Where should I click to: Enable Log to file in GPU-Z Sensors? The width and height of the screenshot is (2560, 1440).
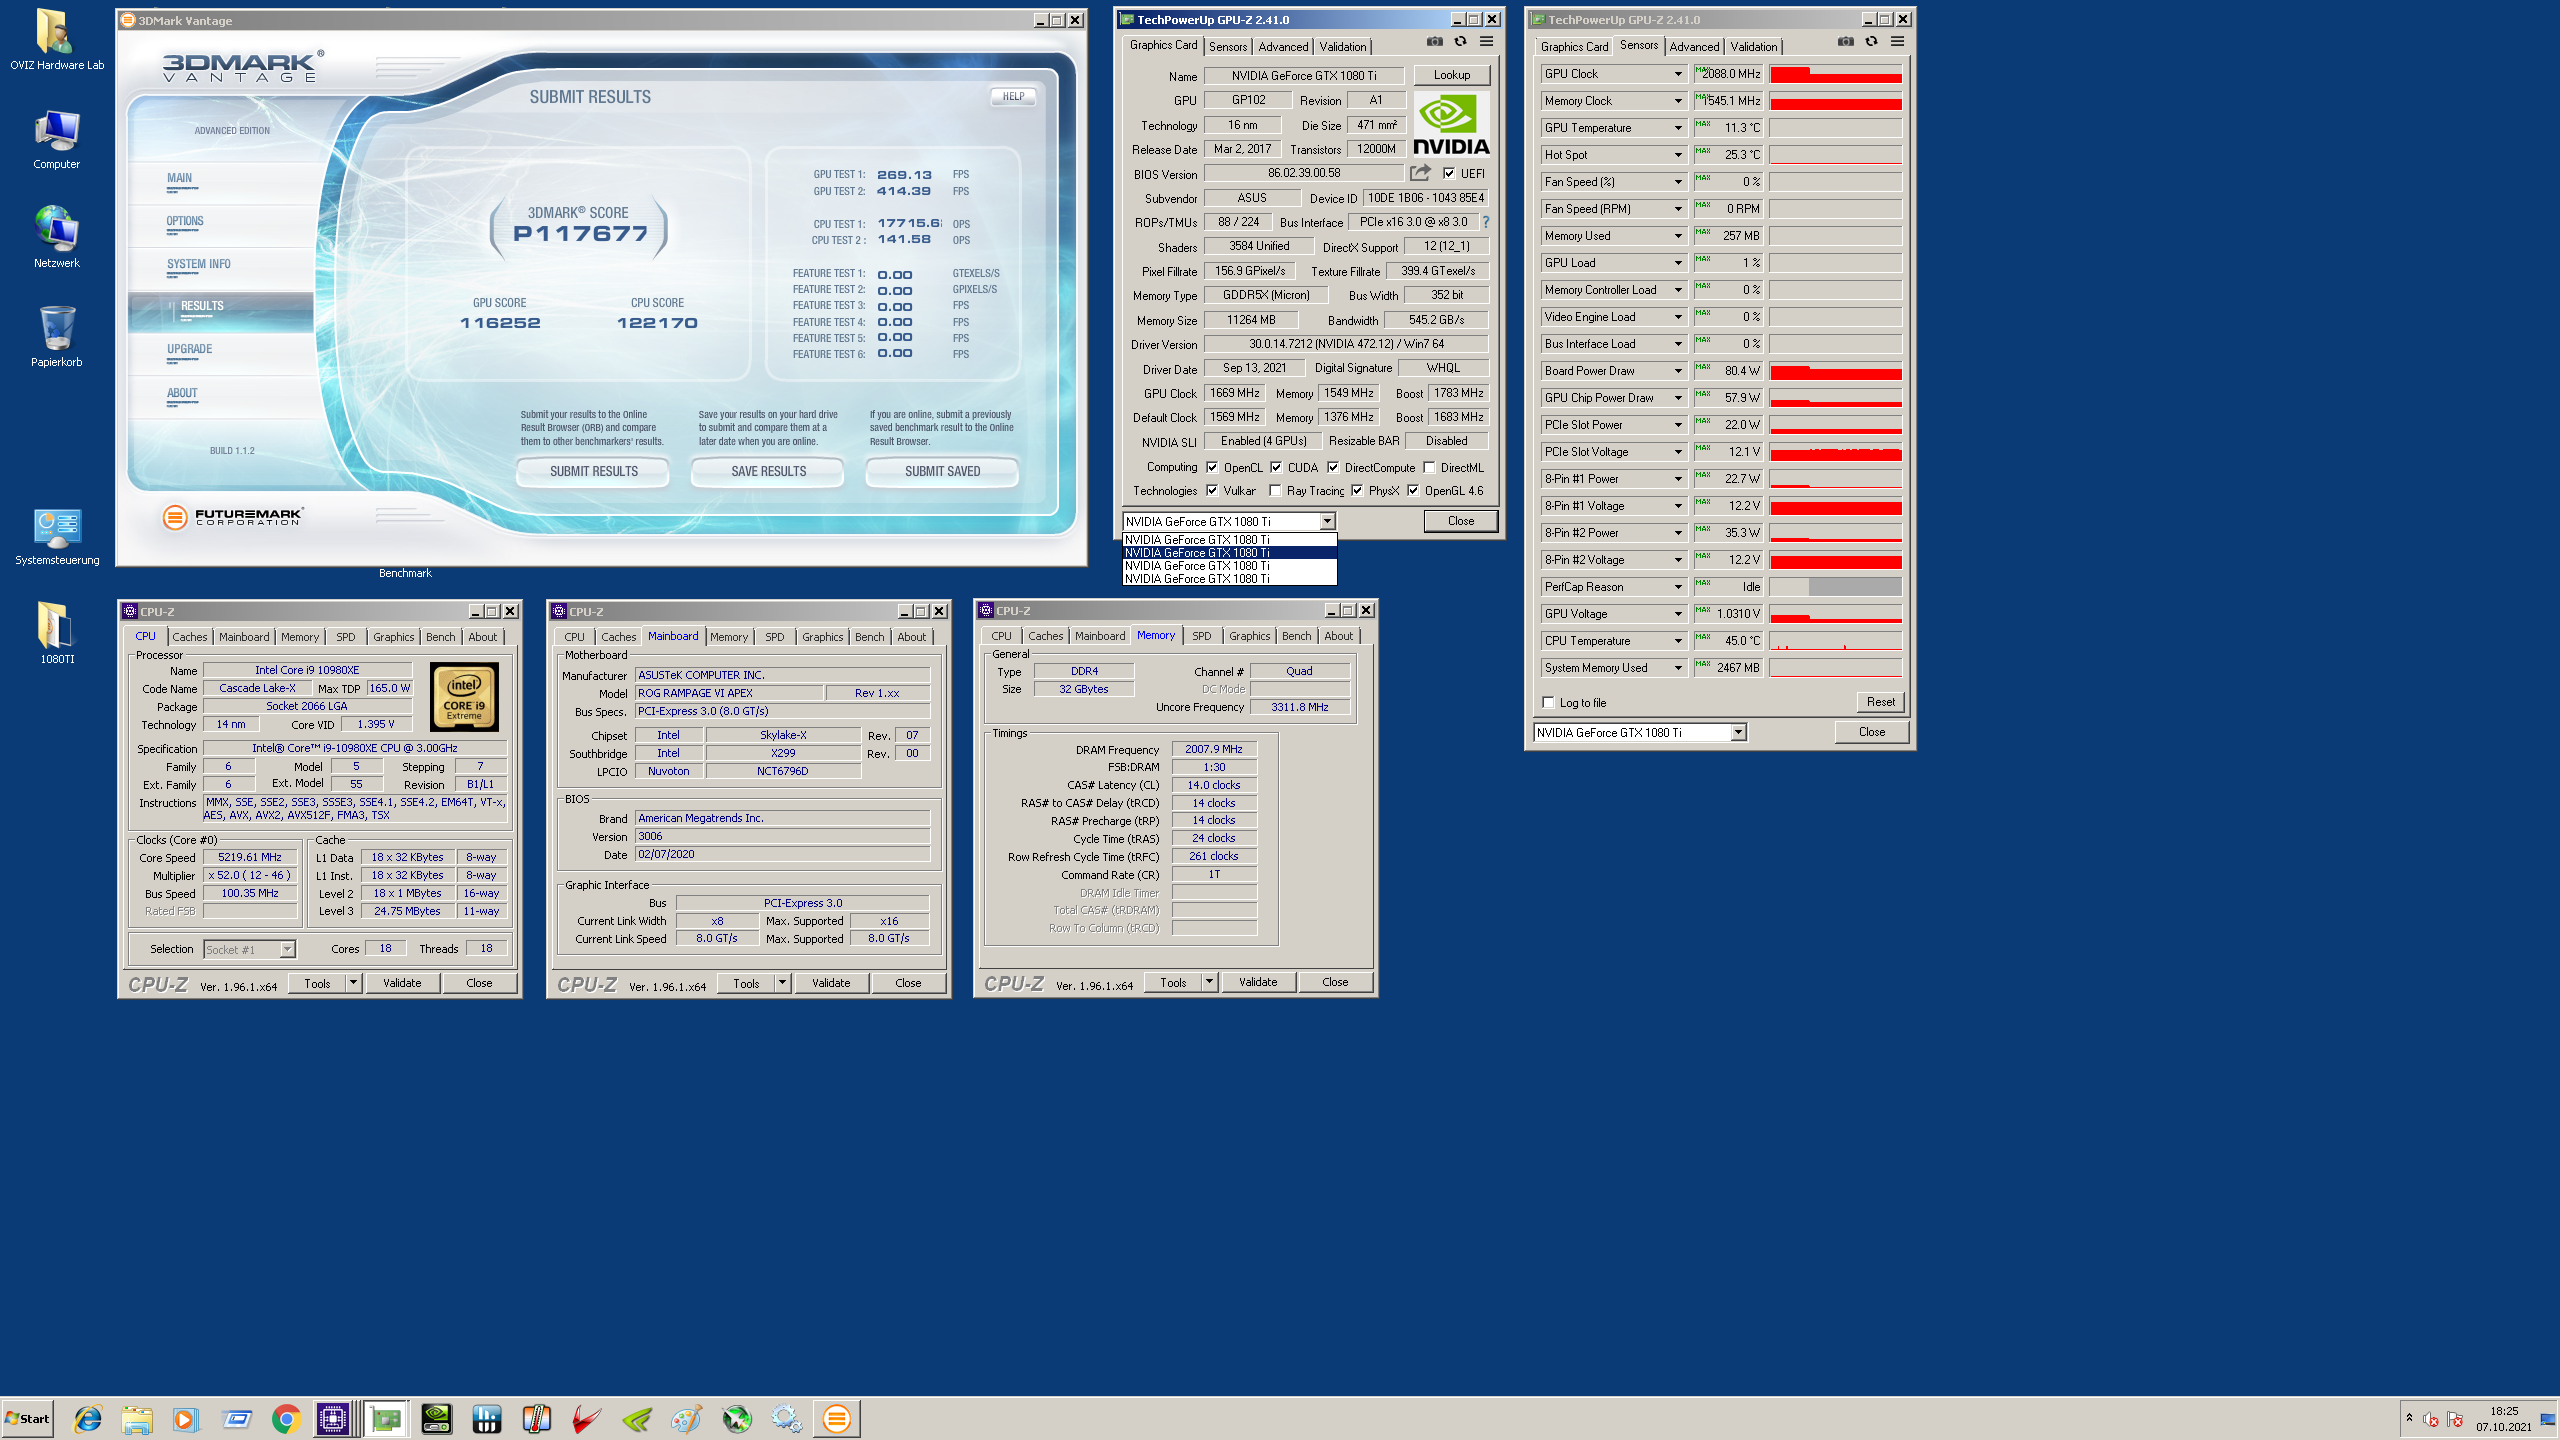coord(1549,702)
